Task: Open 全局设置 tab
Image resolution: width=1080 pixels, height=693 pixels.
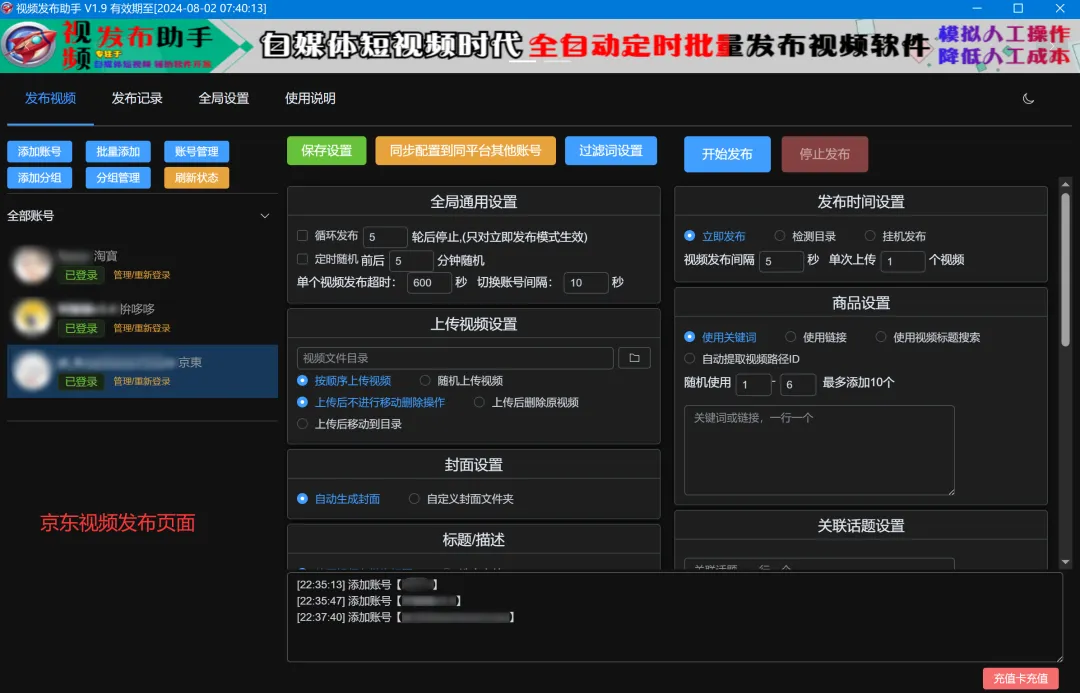Action: pyautogui.click(x=224, y=99)
